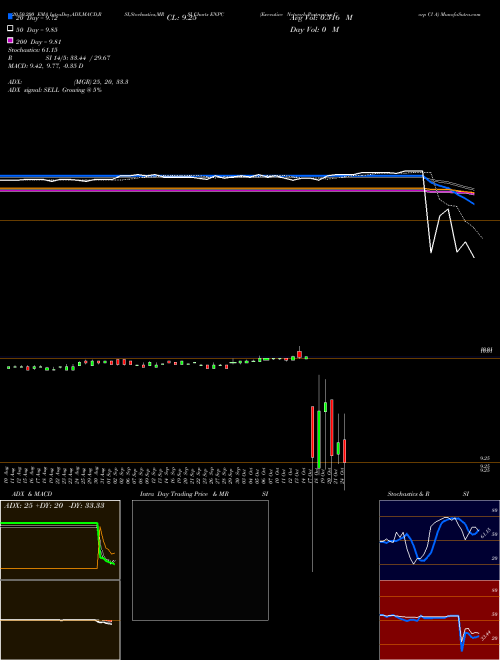This screenshot has width=500, height=660.
Task: Click the 9.25 price axis label
Action: click(x=485, y=458)
